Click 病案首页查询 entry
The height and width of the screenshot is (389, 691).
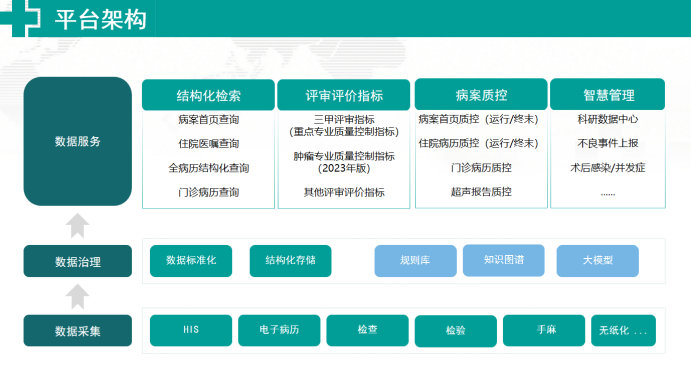[208, 119]
